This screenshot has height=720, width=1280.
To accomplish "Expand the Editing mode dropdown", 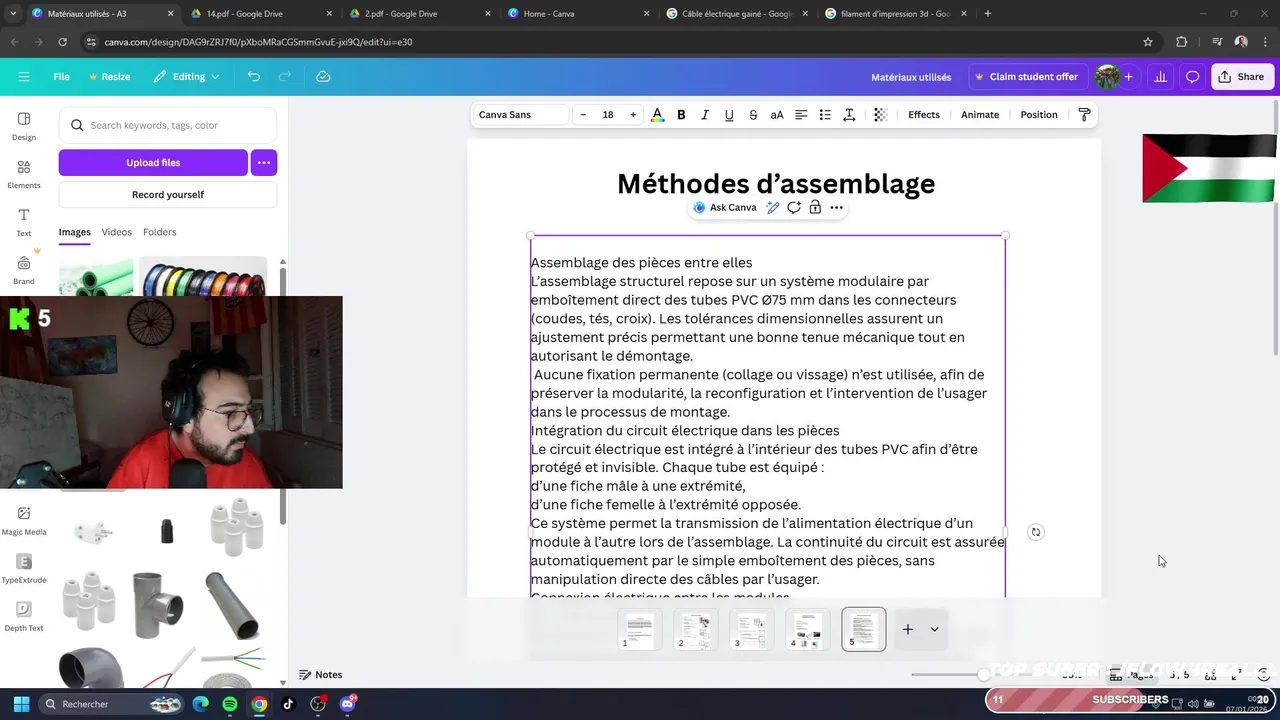I will [x=187, y=77].
